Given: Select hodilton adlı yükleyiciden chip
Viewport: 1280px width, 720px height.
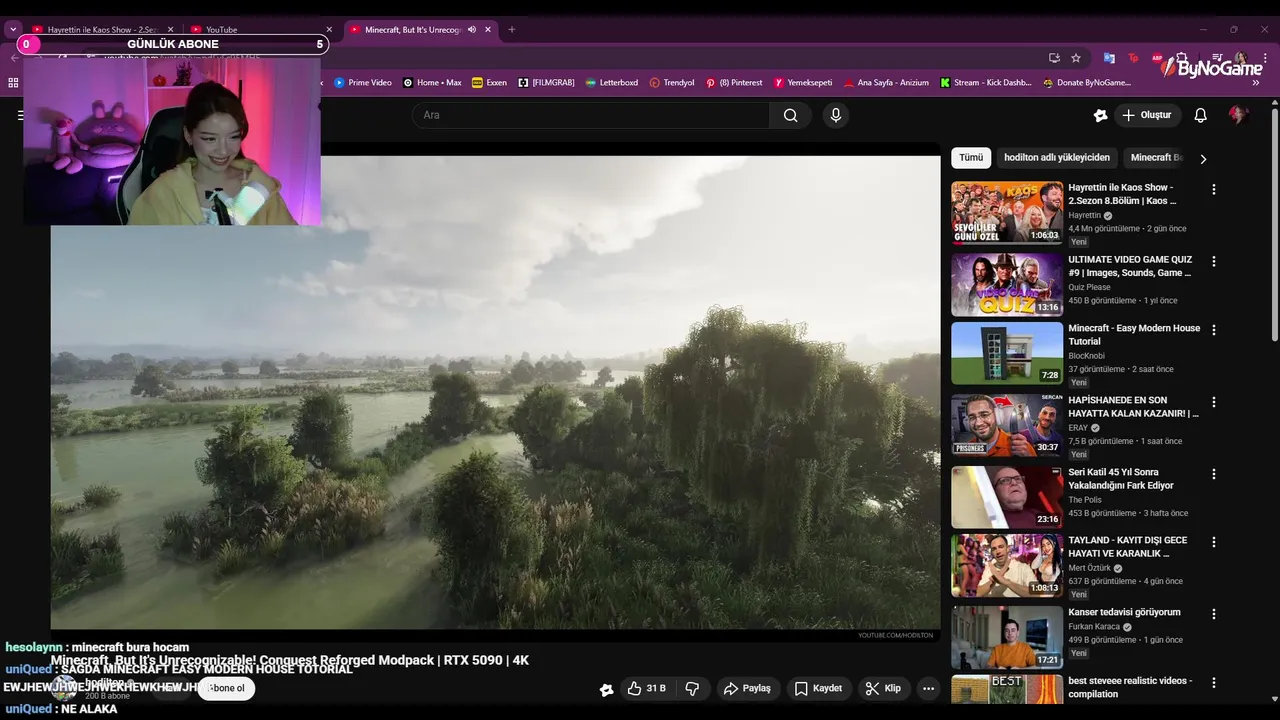Looking at the screenshot, I should click(1057, 158).
